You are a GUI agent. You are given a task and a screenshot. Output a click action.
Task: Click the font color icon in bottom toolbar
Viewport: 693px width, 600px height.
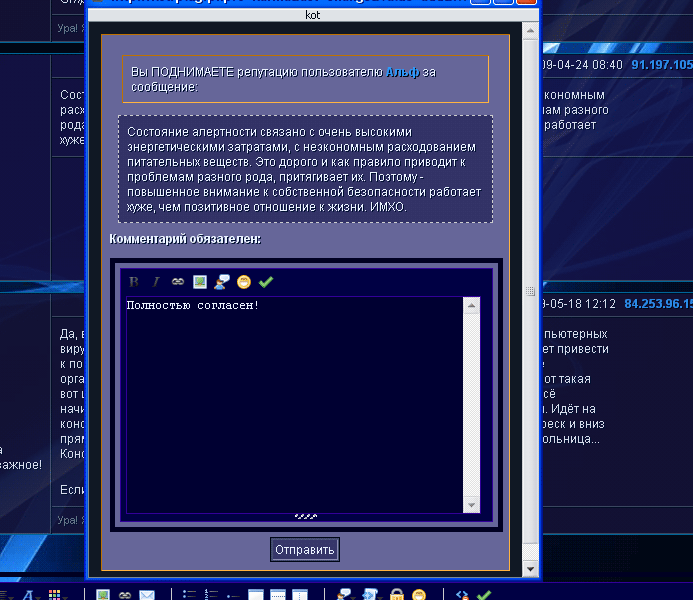[30, 594]
